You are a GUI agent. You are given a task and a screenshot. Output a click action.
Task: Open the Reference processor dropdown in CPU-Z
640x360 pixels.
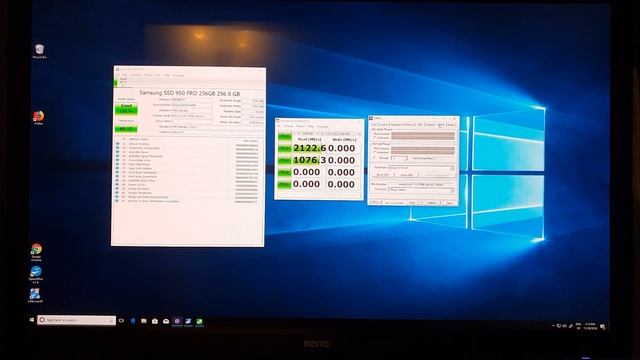pos(420,190)
